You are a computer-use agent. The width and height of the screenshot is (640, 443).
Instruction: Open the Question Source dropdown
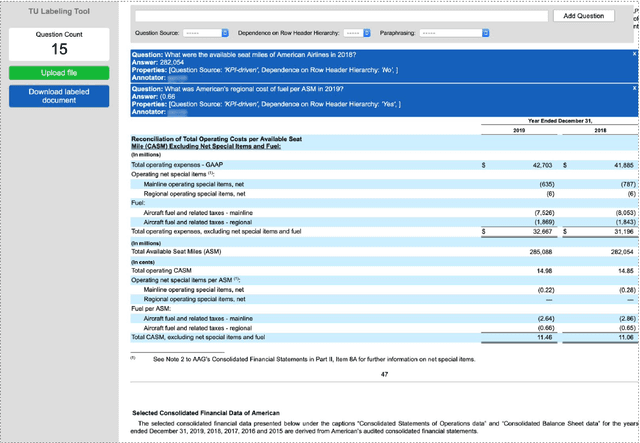[206, 33]
